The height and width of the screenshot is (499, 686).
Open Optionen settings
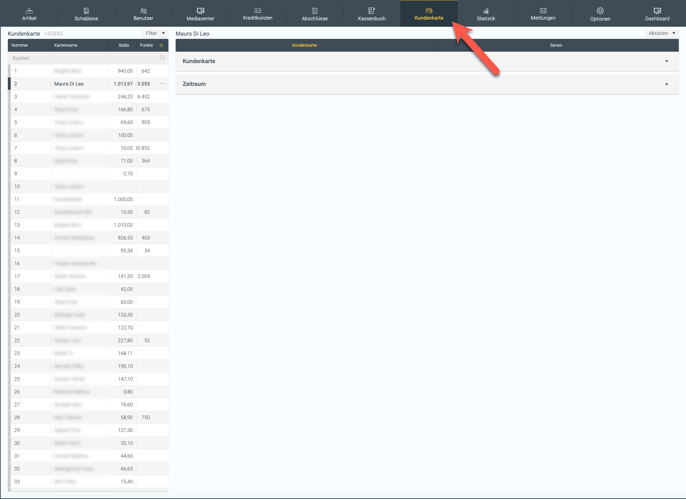point(600,14)
